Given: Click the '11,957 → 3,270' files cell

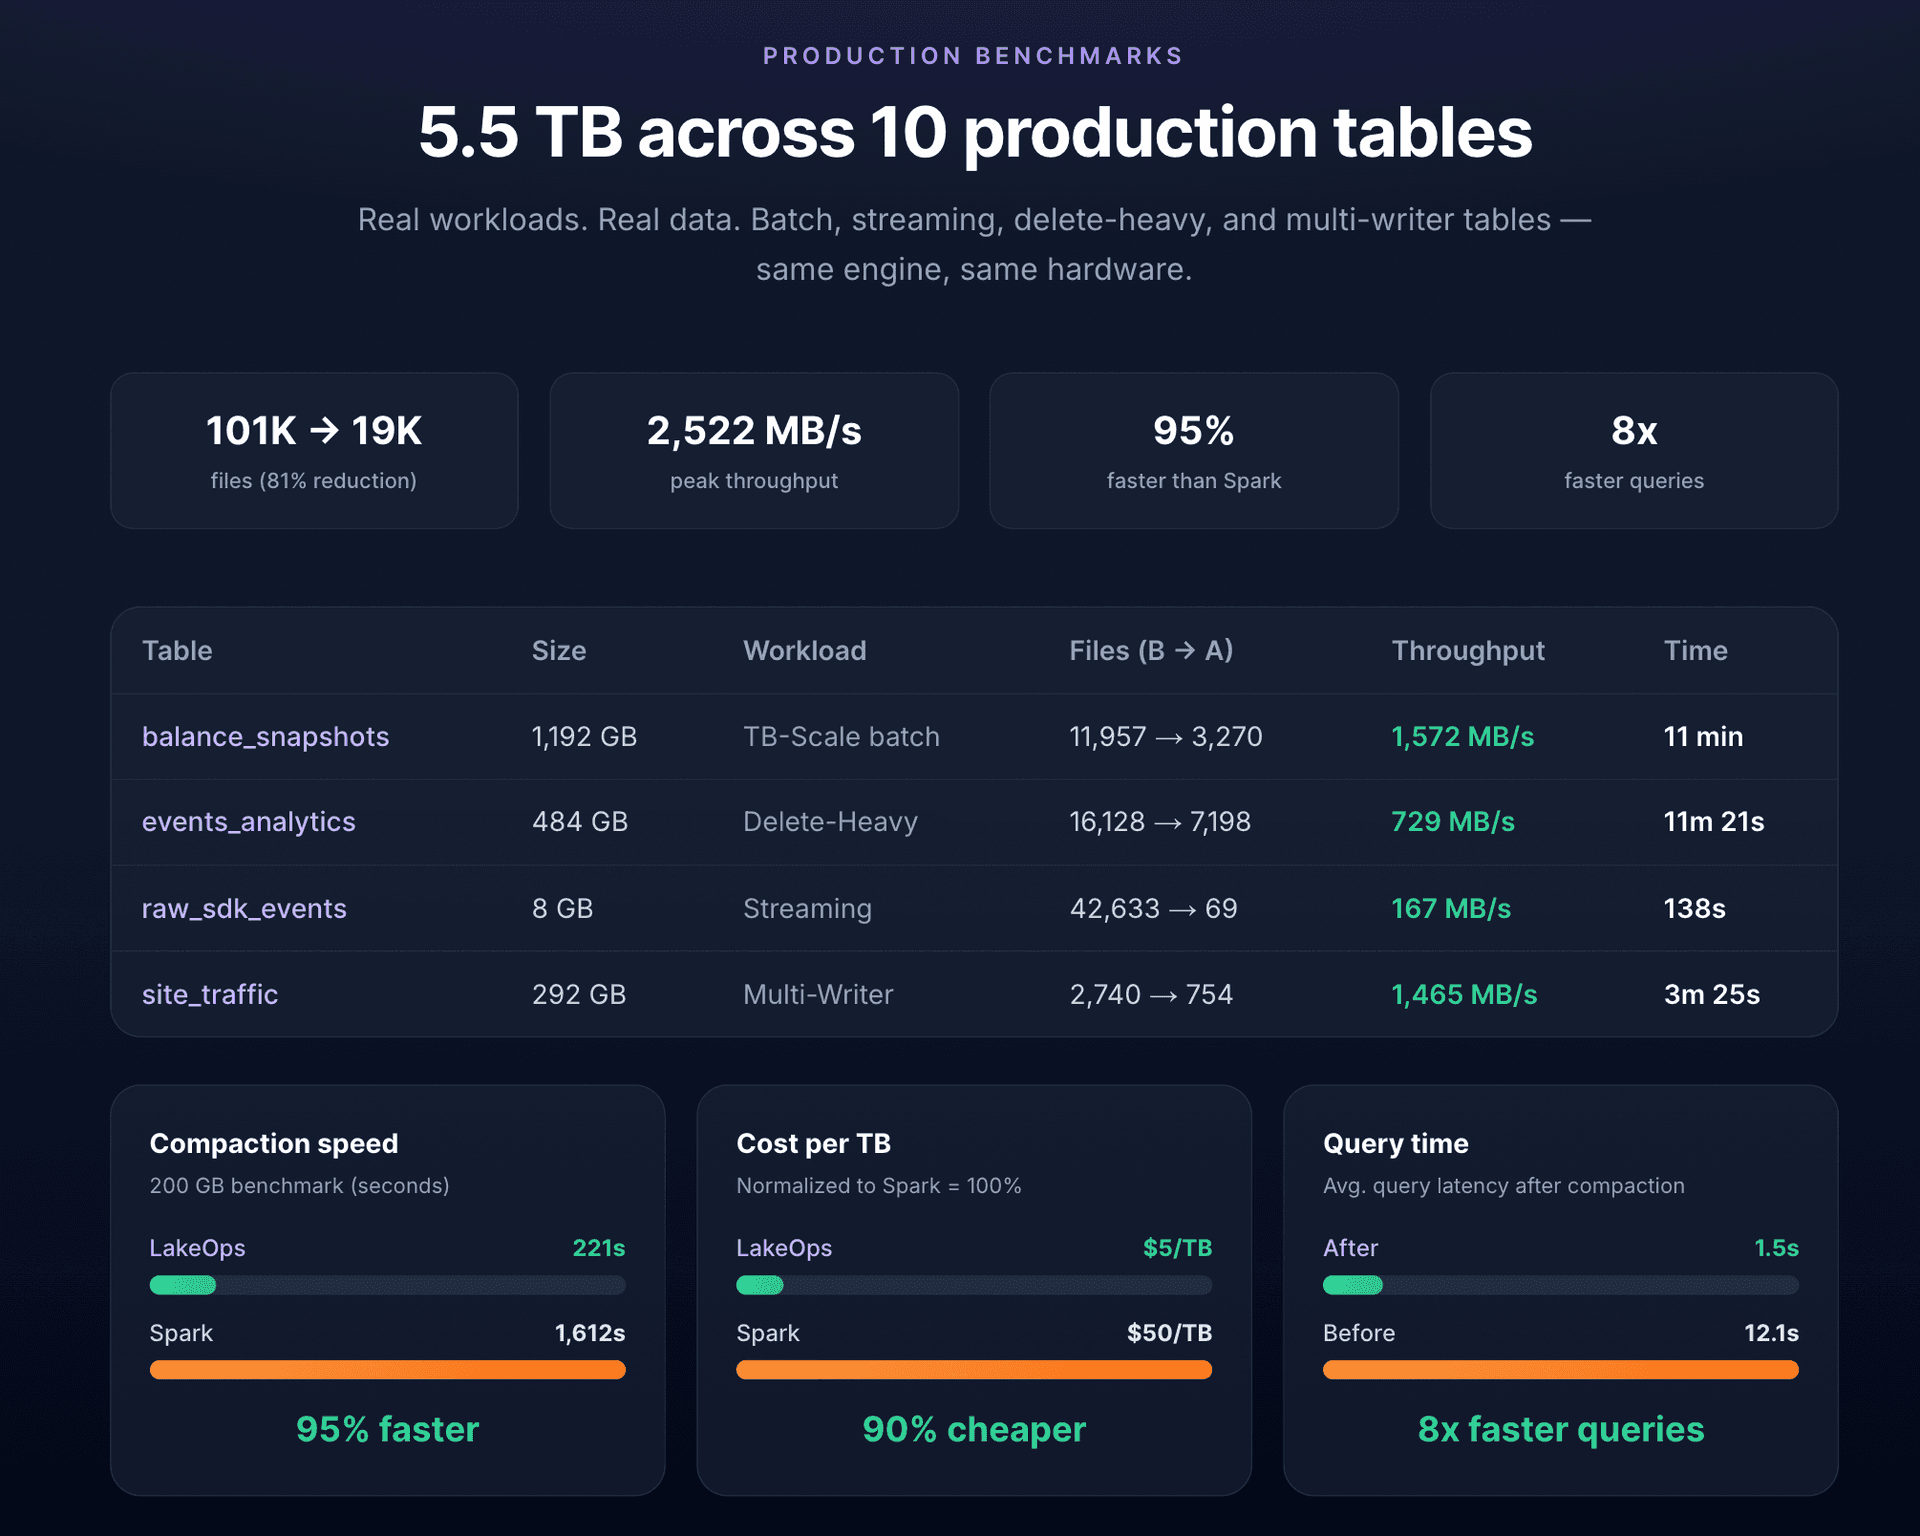Looking at the screenshot, I should tap(1166, 737).
